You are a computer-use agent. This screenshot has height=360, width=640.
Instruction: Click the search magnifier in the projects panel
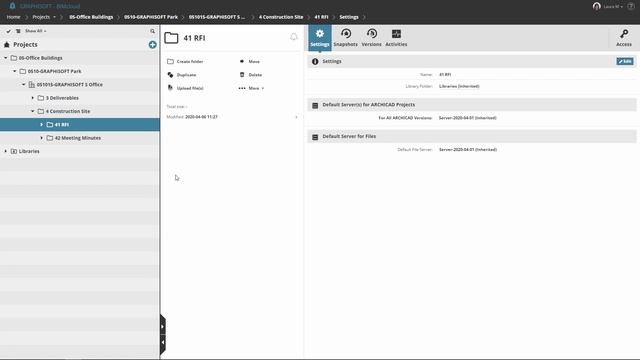[x=152, y=31]
